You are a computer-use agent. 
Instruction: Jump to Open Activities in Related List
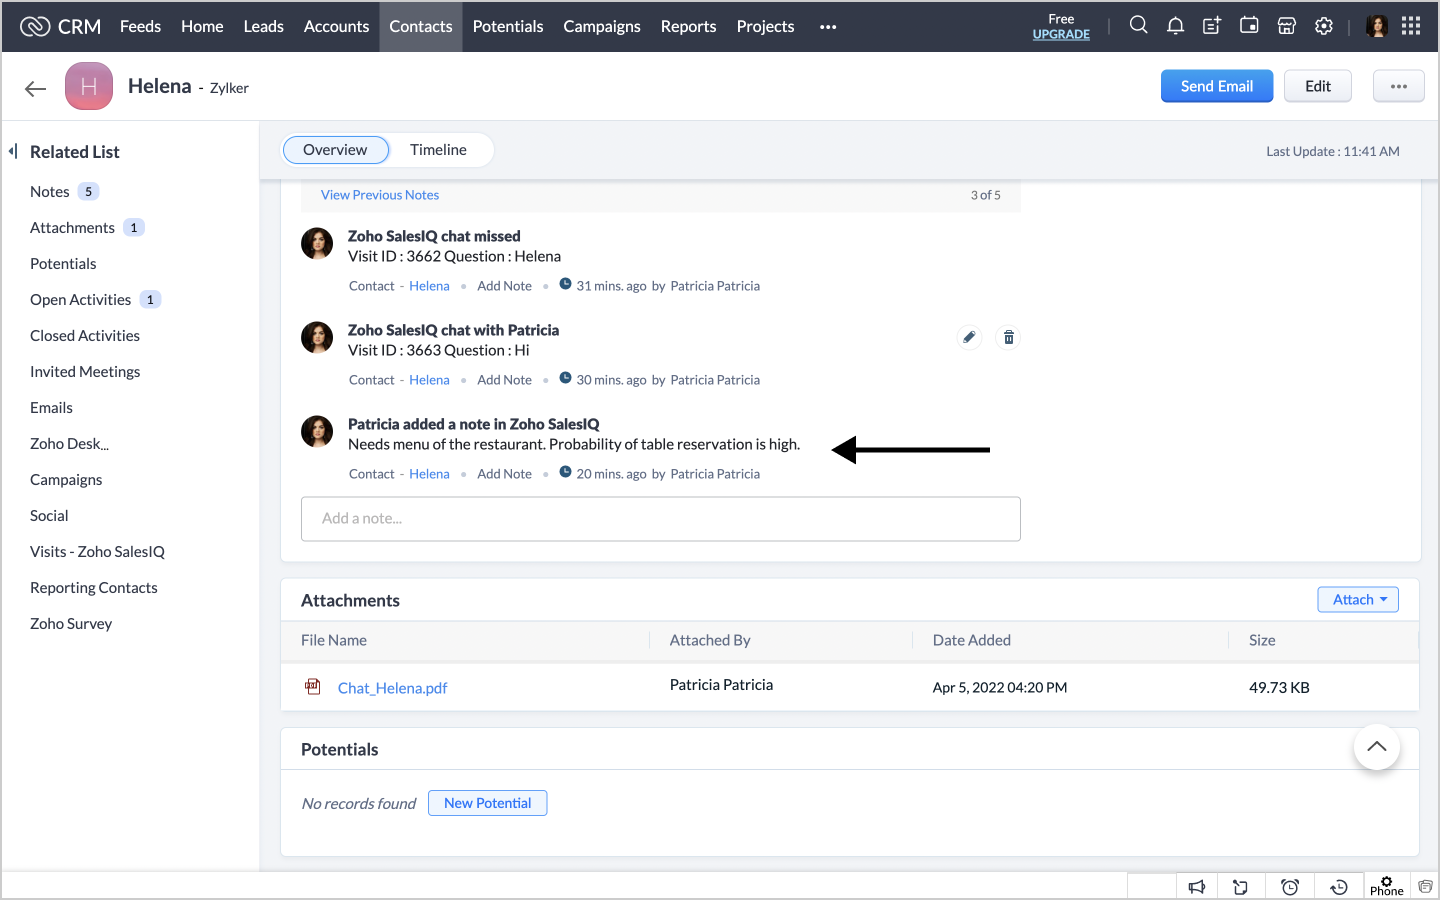[x=81, y=300]
